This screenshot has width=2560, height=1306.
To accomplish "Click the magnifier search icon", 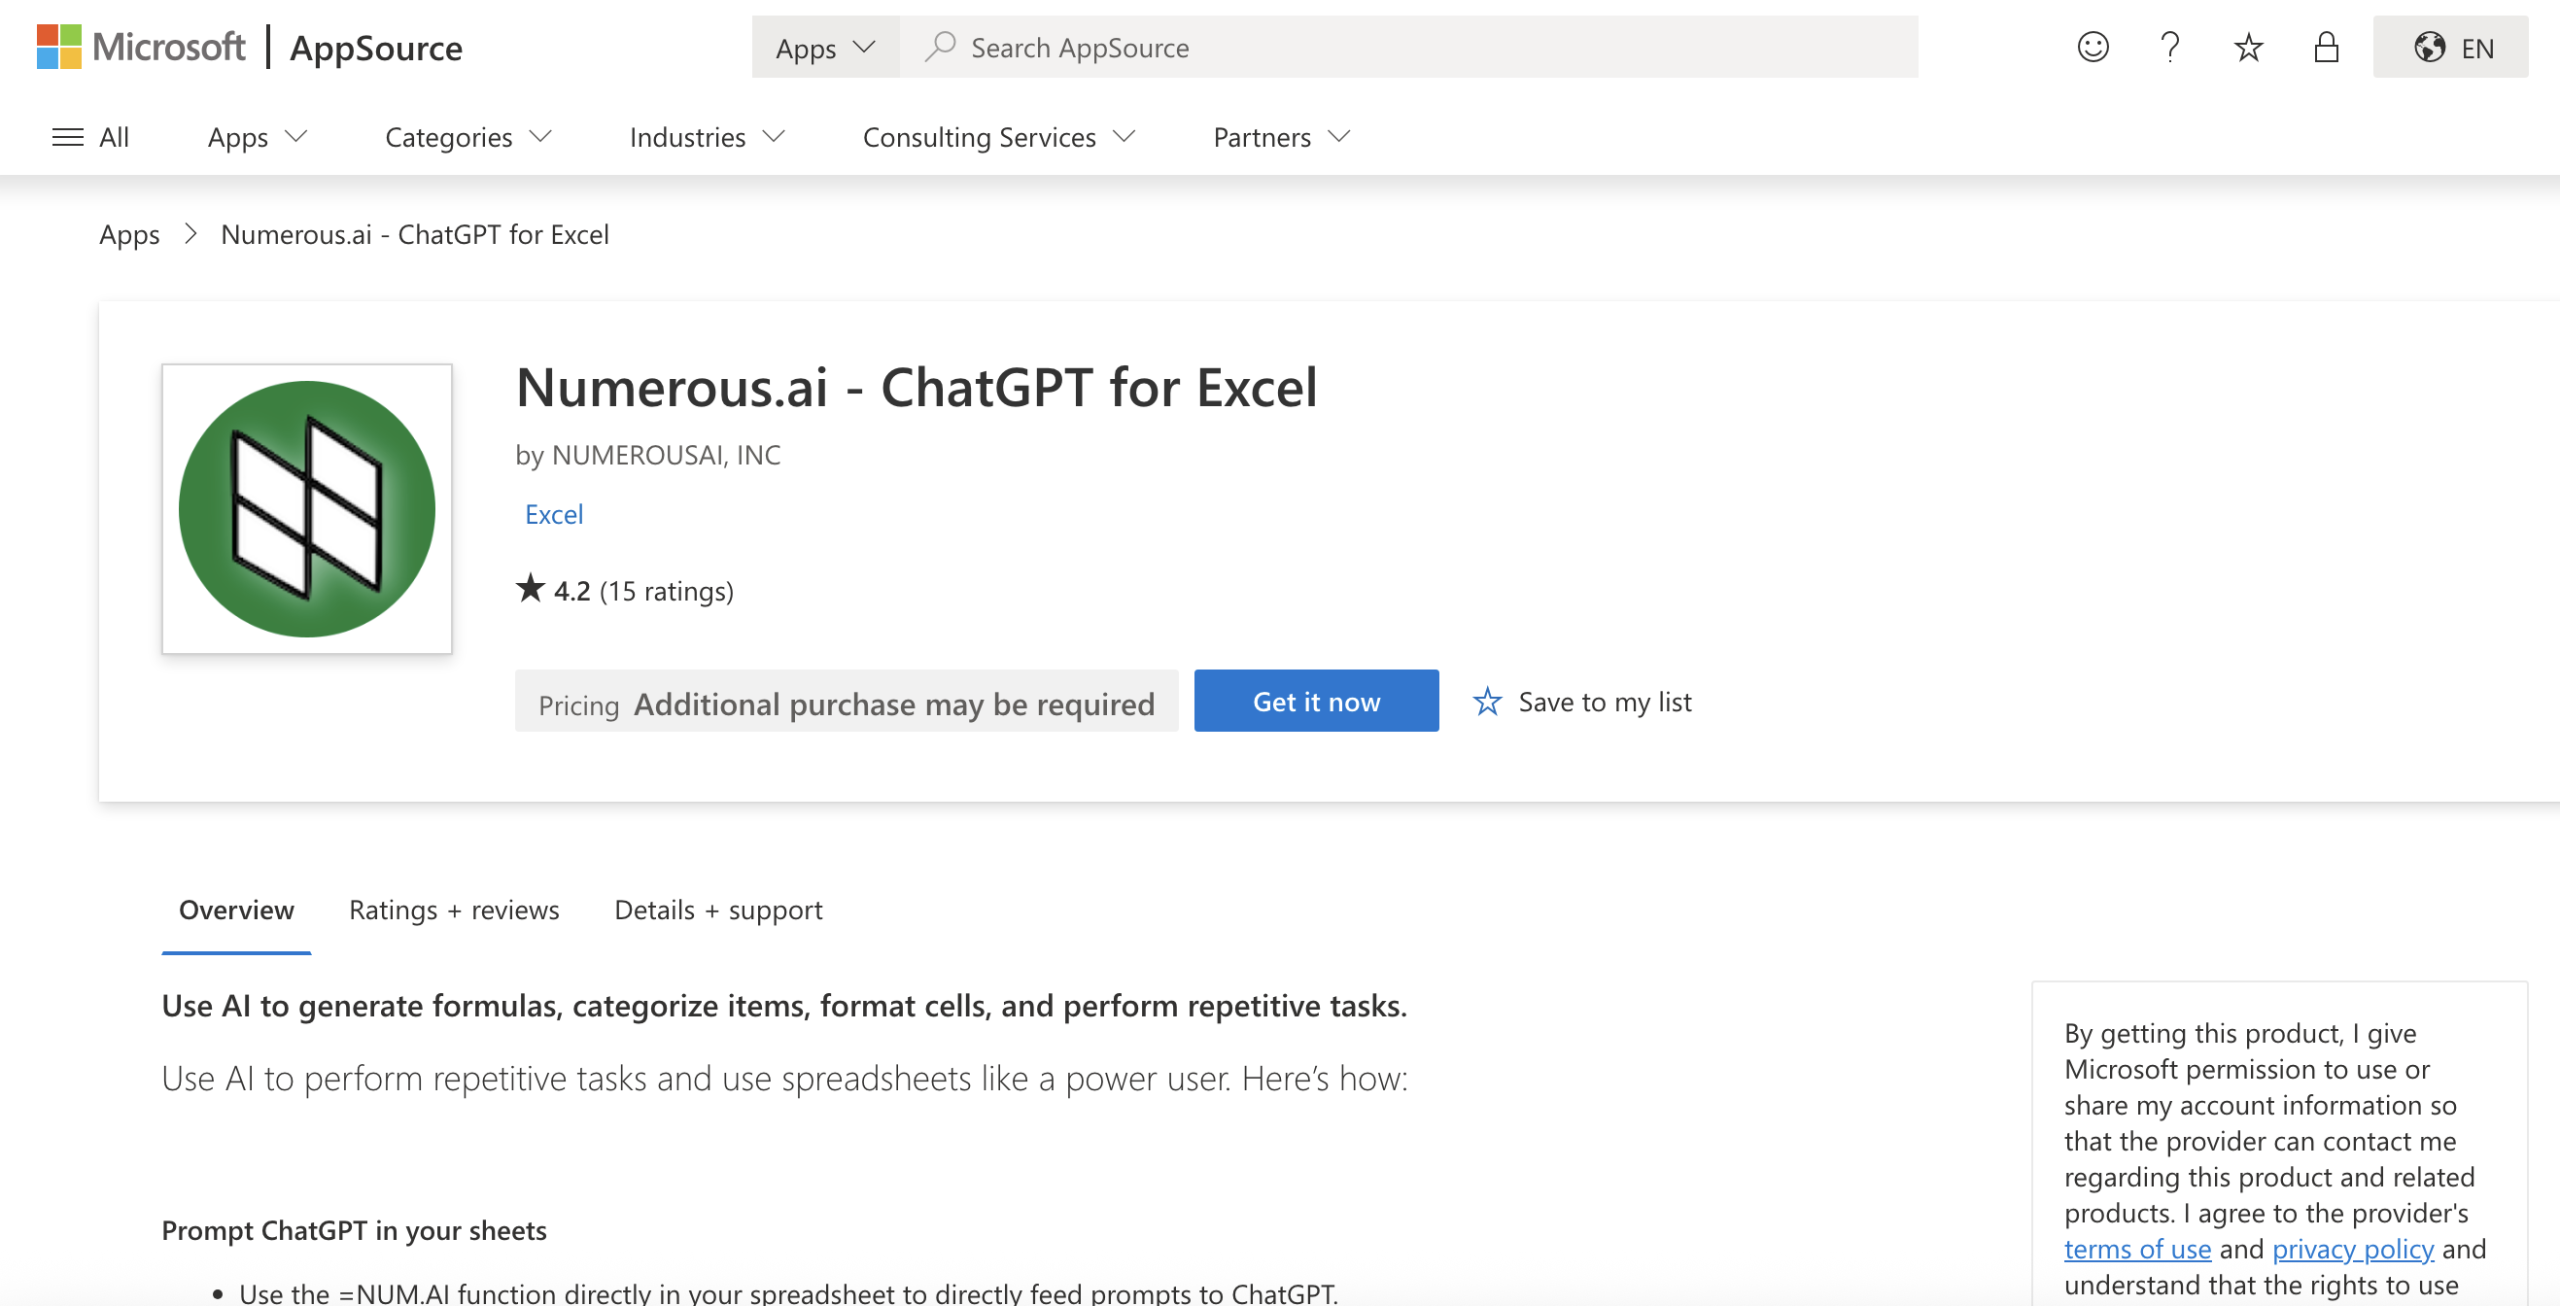I will (x=939, y=47).
